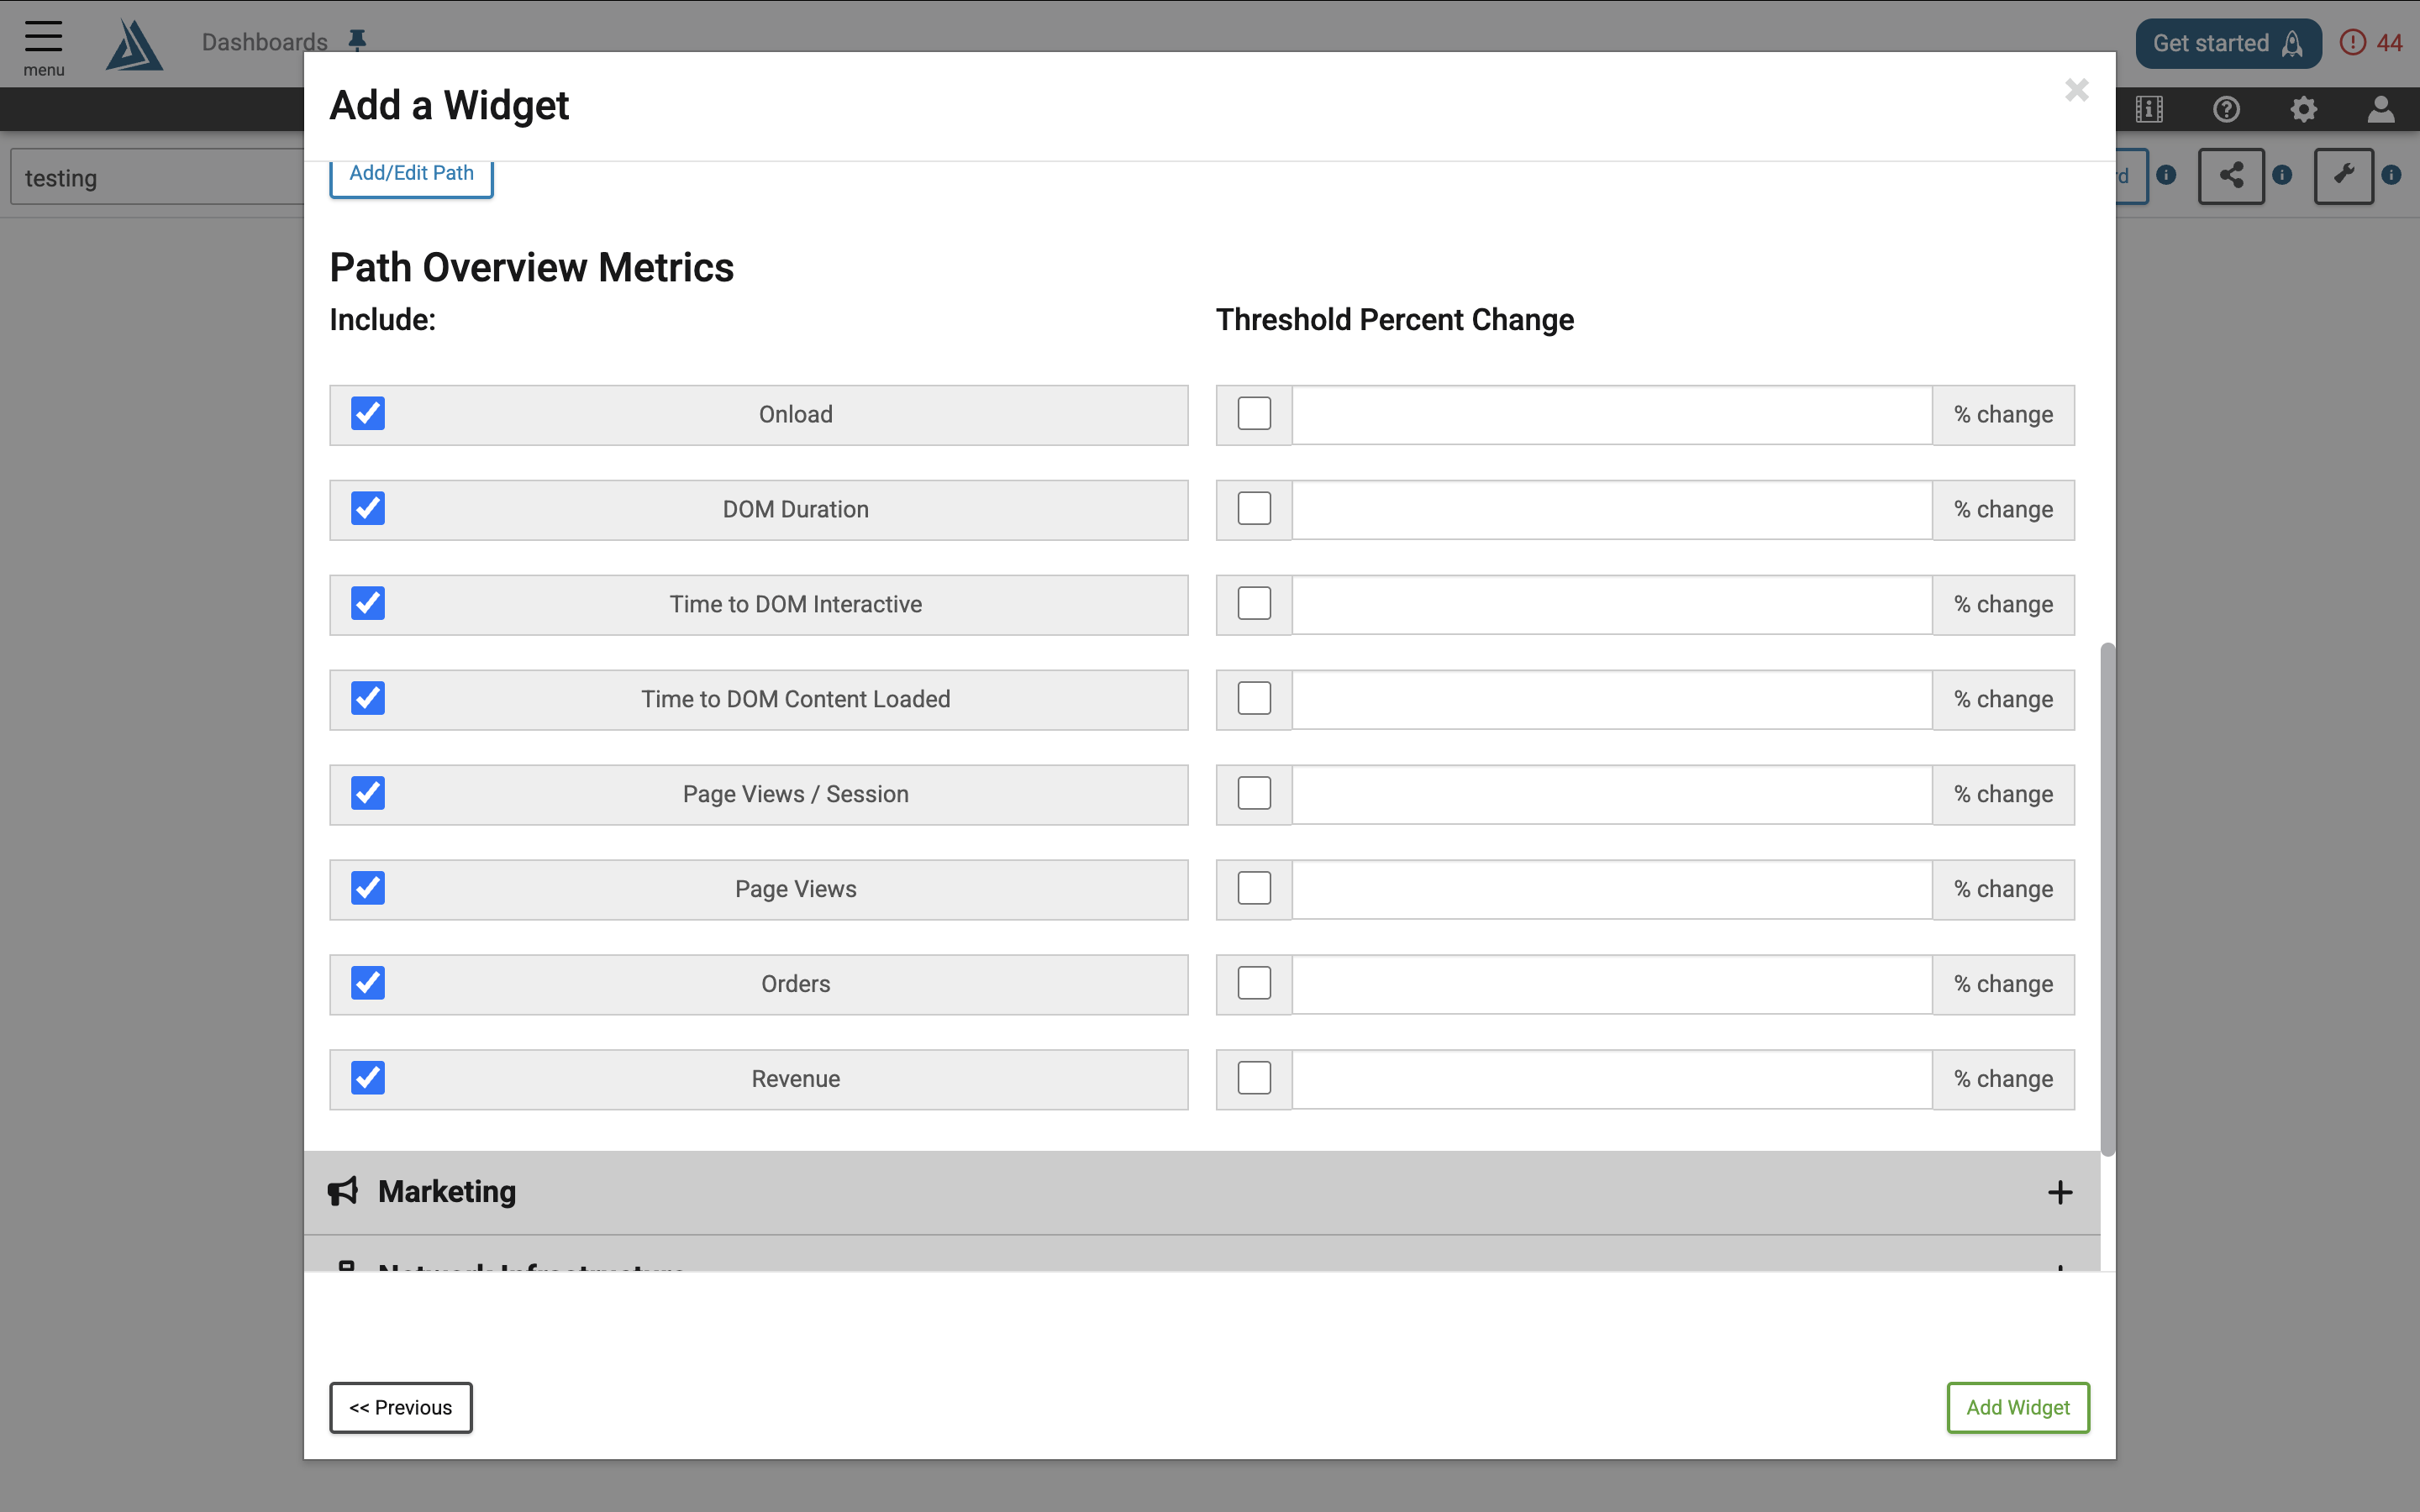The image size is (2420, 1512).
Task: Click the Orders threshold percent input field
Action: [x=1611, y=983]
